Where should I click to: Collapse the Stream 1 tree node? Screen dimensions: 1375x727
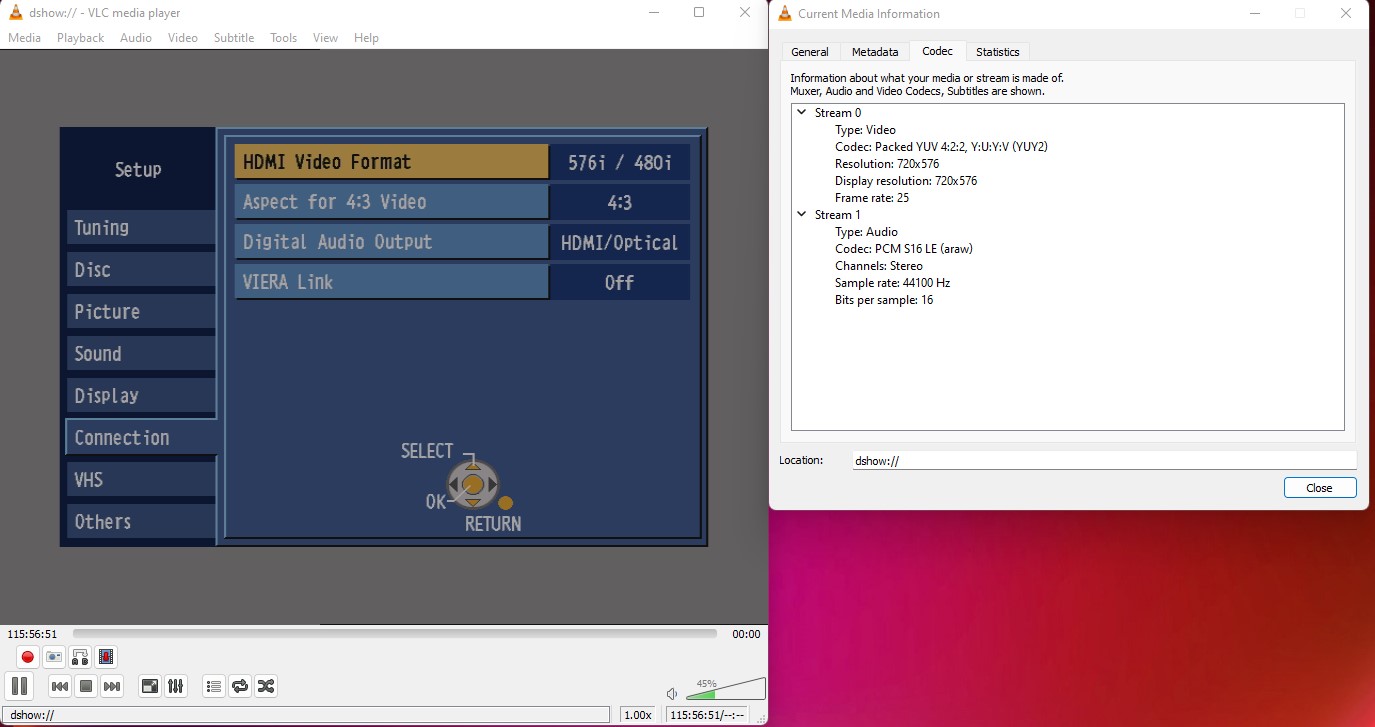coord(803,215)
